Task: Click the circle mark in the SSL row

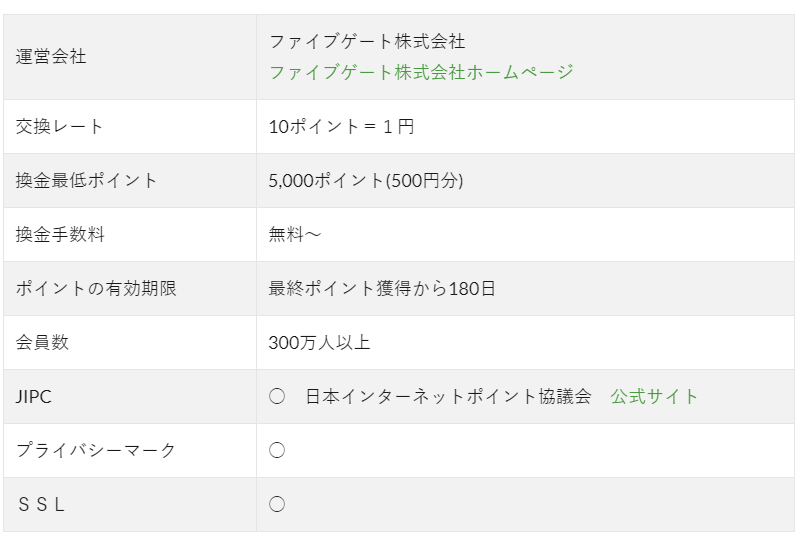Action: click(277, 504)
